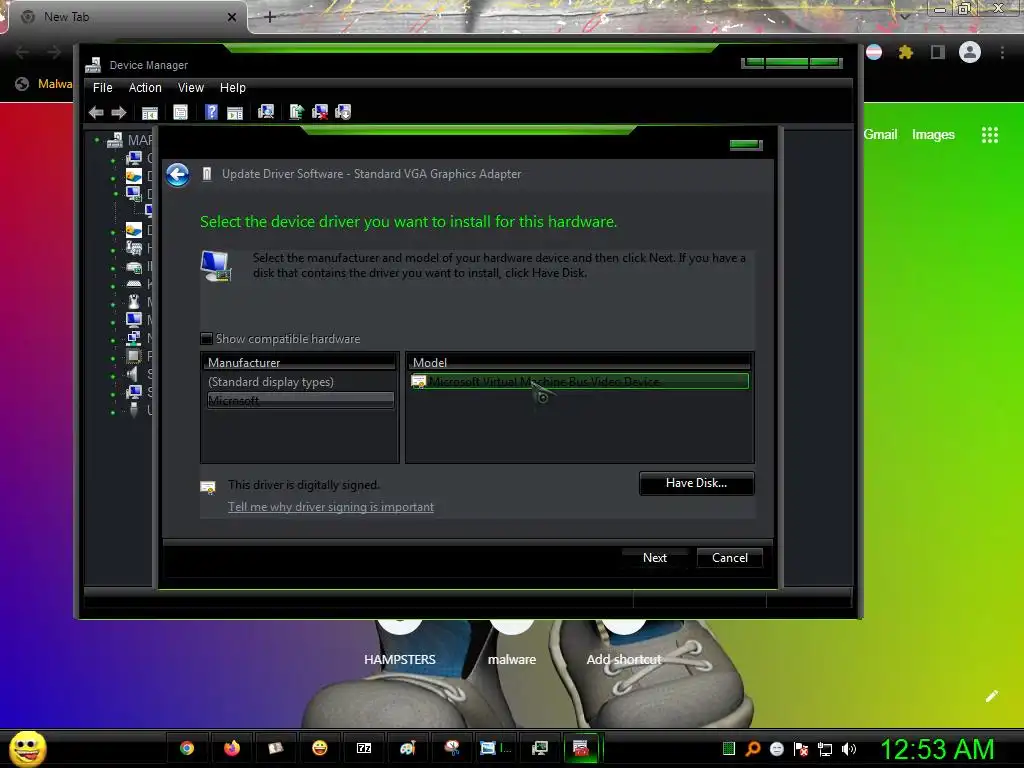Click the Snipping Tool taskbar icon
Viewport: 1024px width, 768px height.
click(452, 748)
